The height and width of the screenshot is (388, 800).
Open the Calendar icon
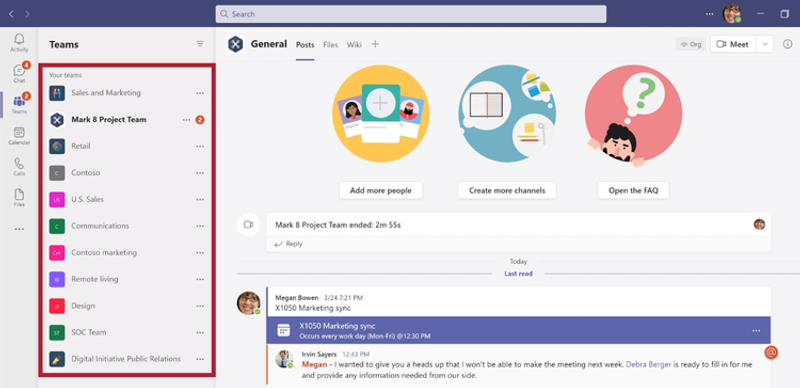coord(19,136)
